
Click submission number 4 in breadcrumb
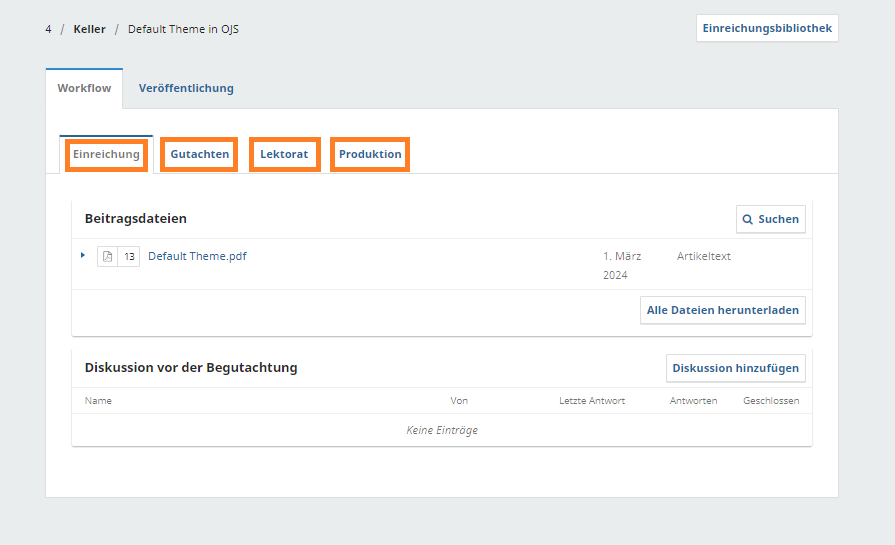coord(48,29)
